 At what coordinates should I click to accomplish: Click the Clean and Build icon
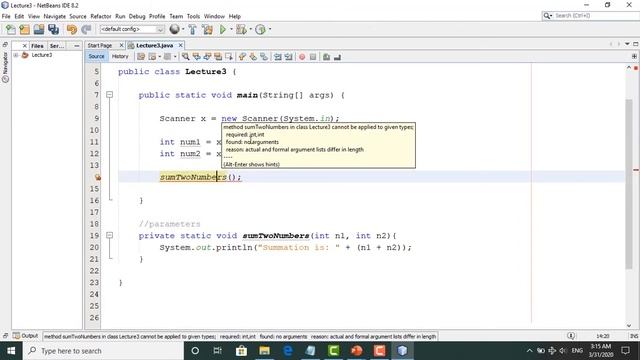tap(207, 29)
